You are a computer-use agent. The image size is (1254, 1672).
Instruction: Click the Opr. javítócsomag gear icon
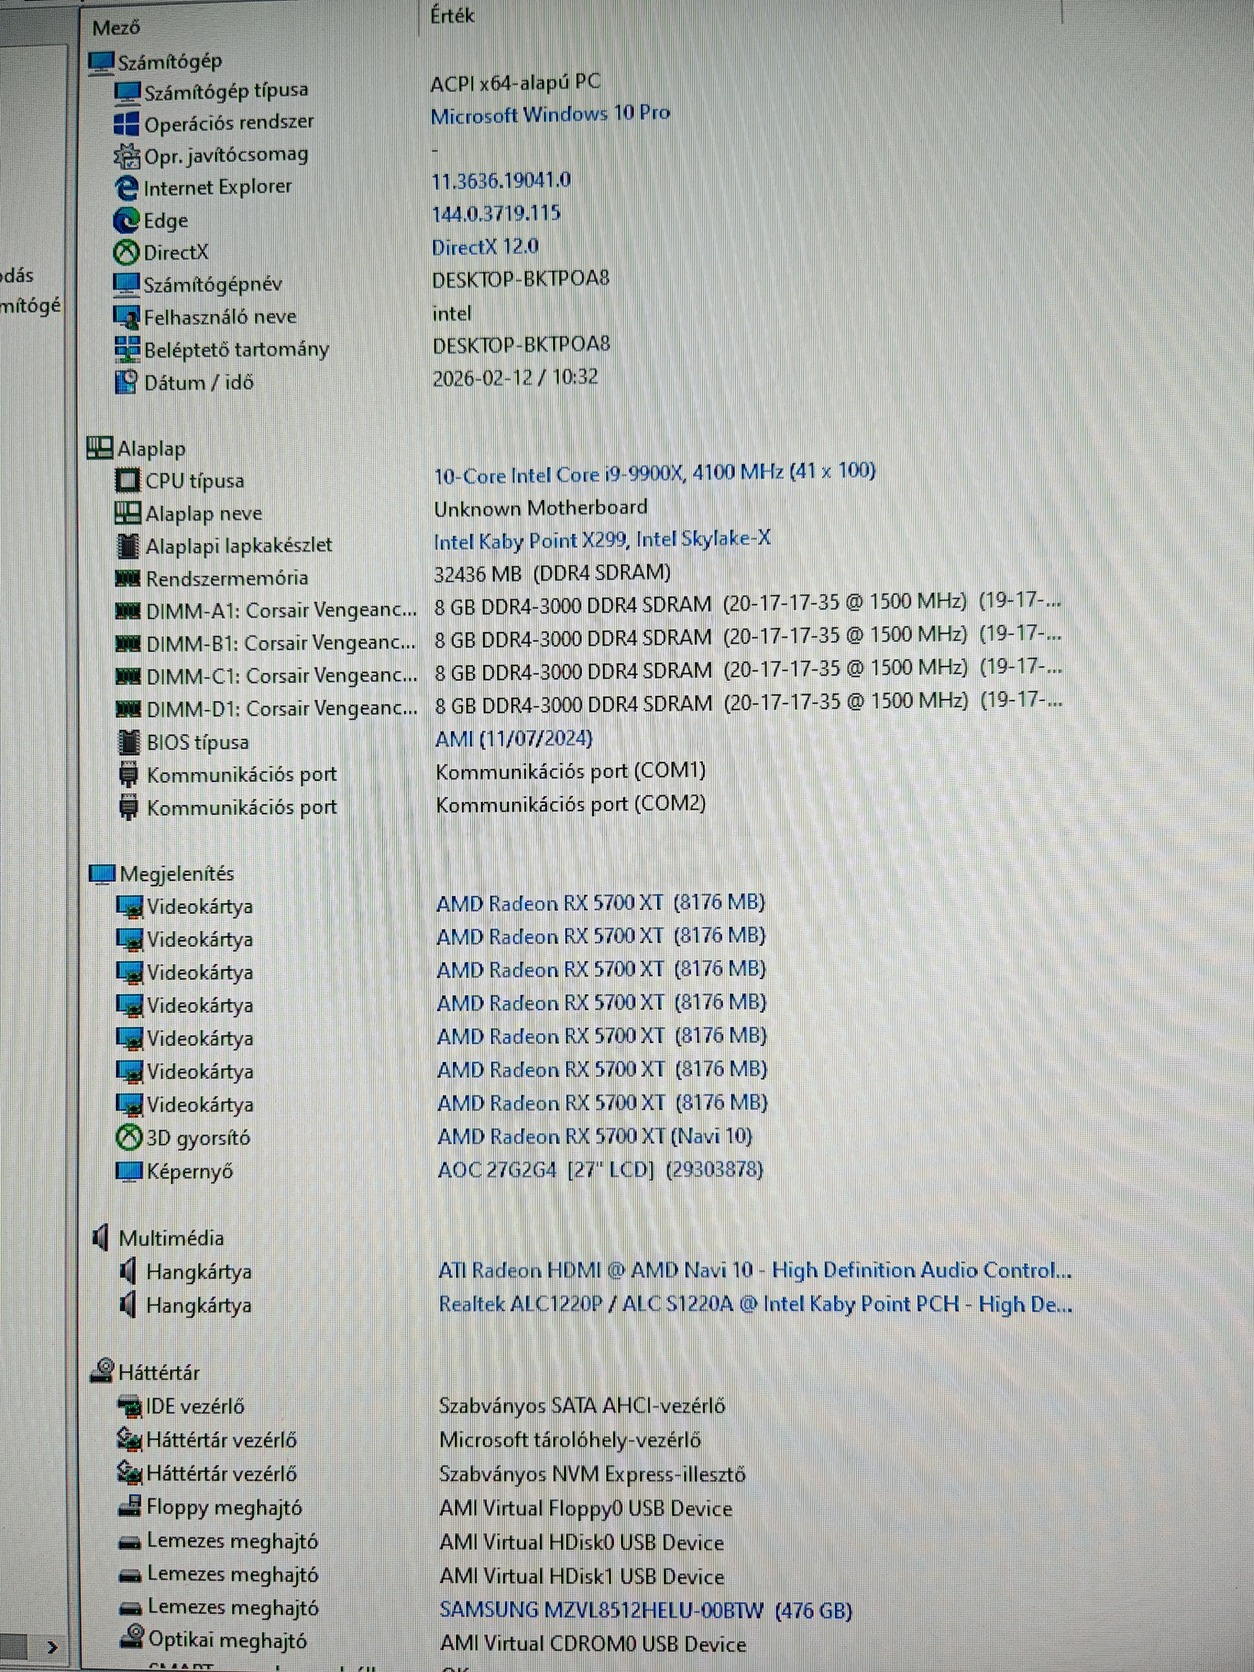[x=127, y=155]
